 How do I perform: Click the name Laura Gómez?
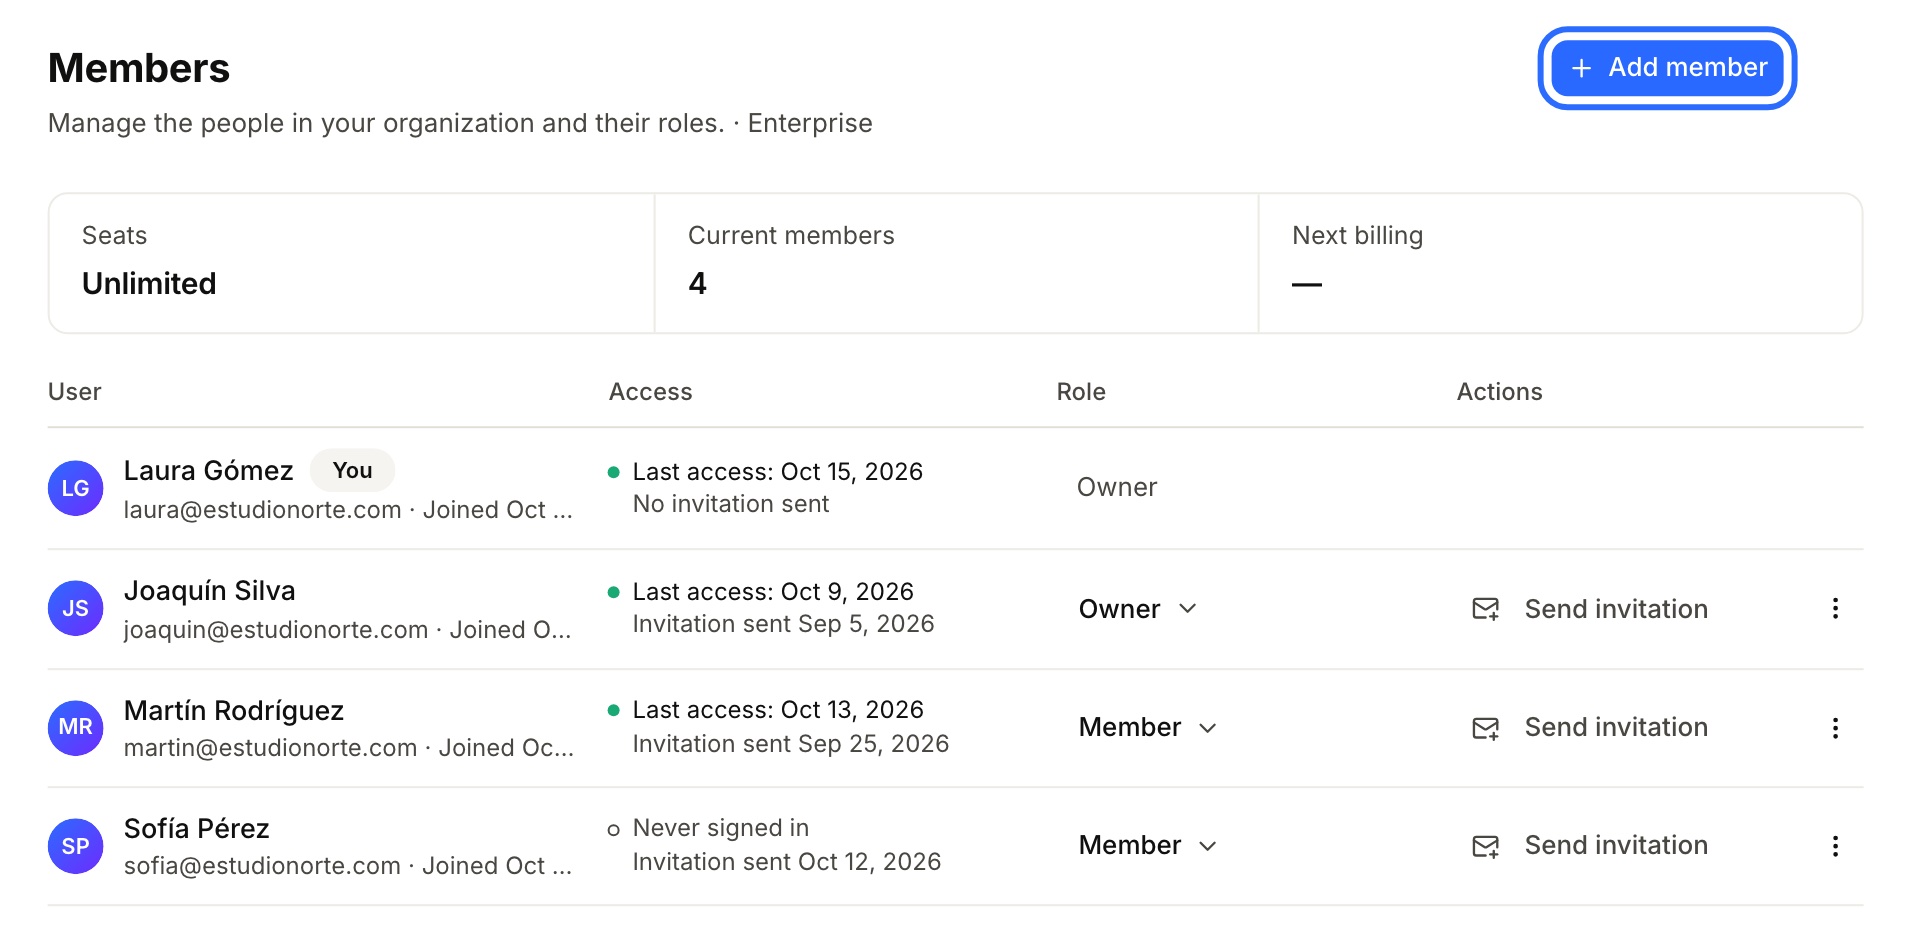[x=208, y=471]
